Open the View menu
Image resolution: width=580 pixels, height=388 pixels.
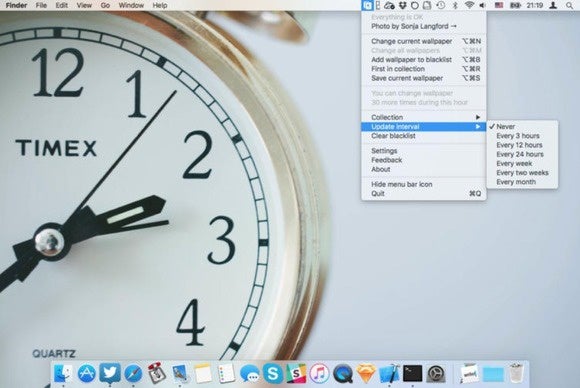[x=84, y=5]
